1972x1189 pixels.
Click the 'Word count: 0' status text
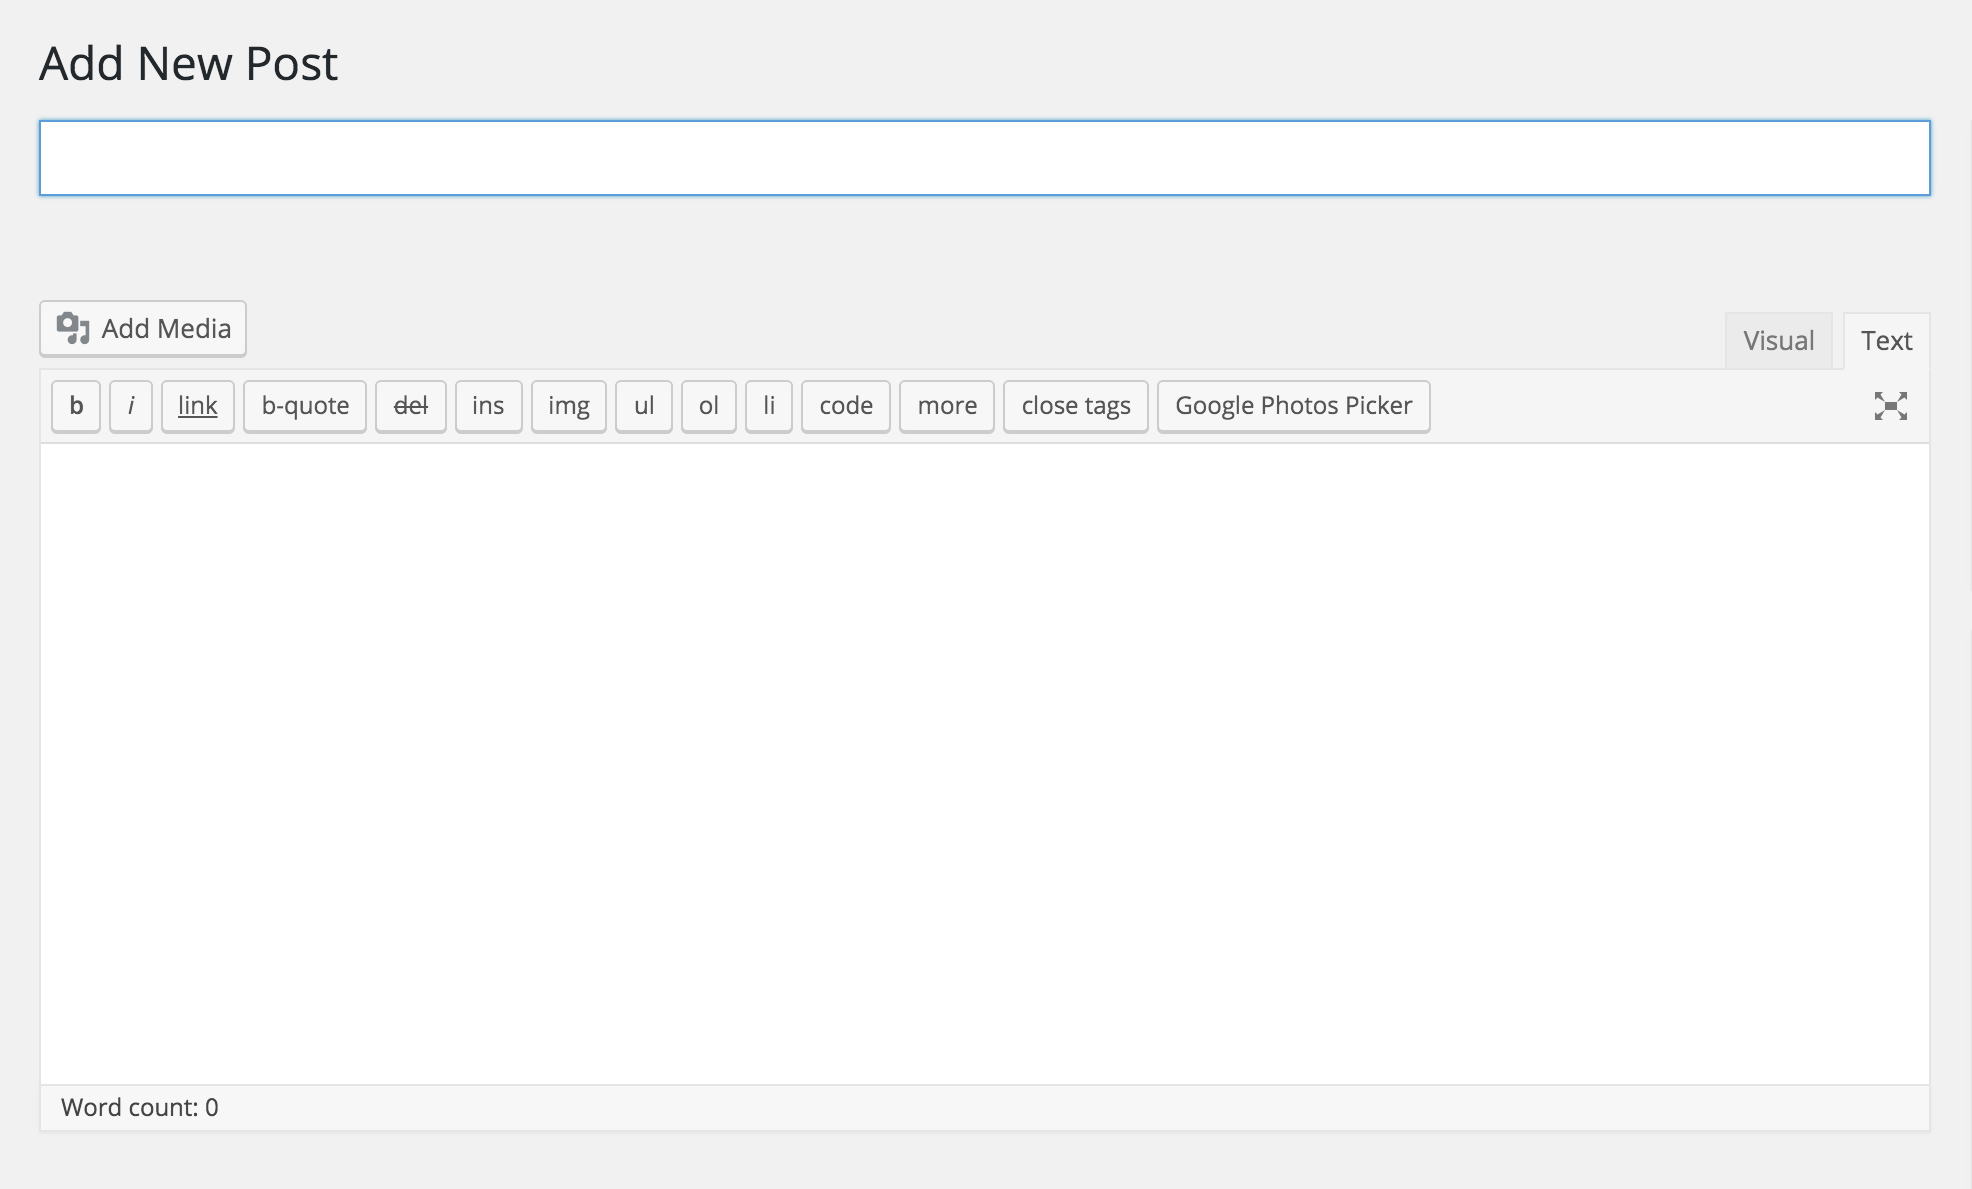140,1108
